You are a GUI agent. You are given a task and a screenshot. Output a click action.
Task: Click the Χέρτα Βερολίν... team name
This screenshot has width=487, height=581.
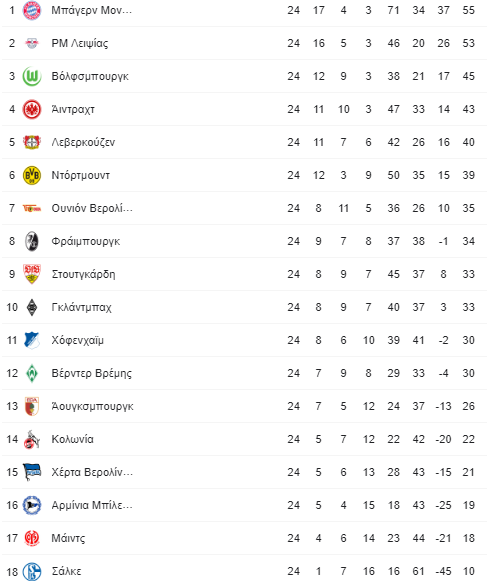coord(92,472)
